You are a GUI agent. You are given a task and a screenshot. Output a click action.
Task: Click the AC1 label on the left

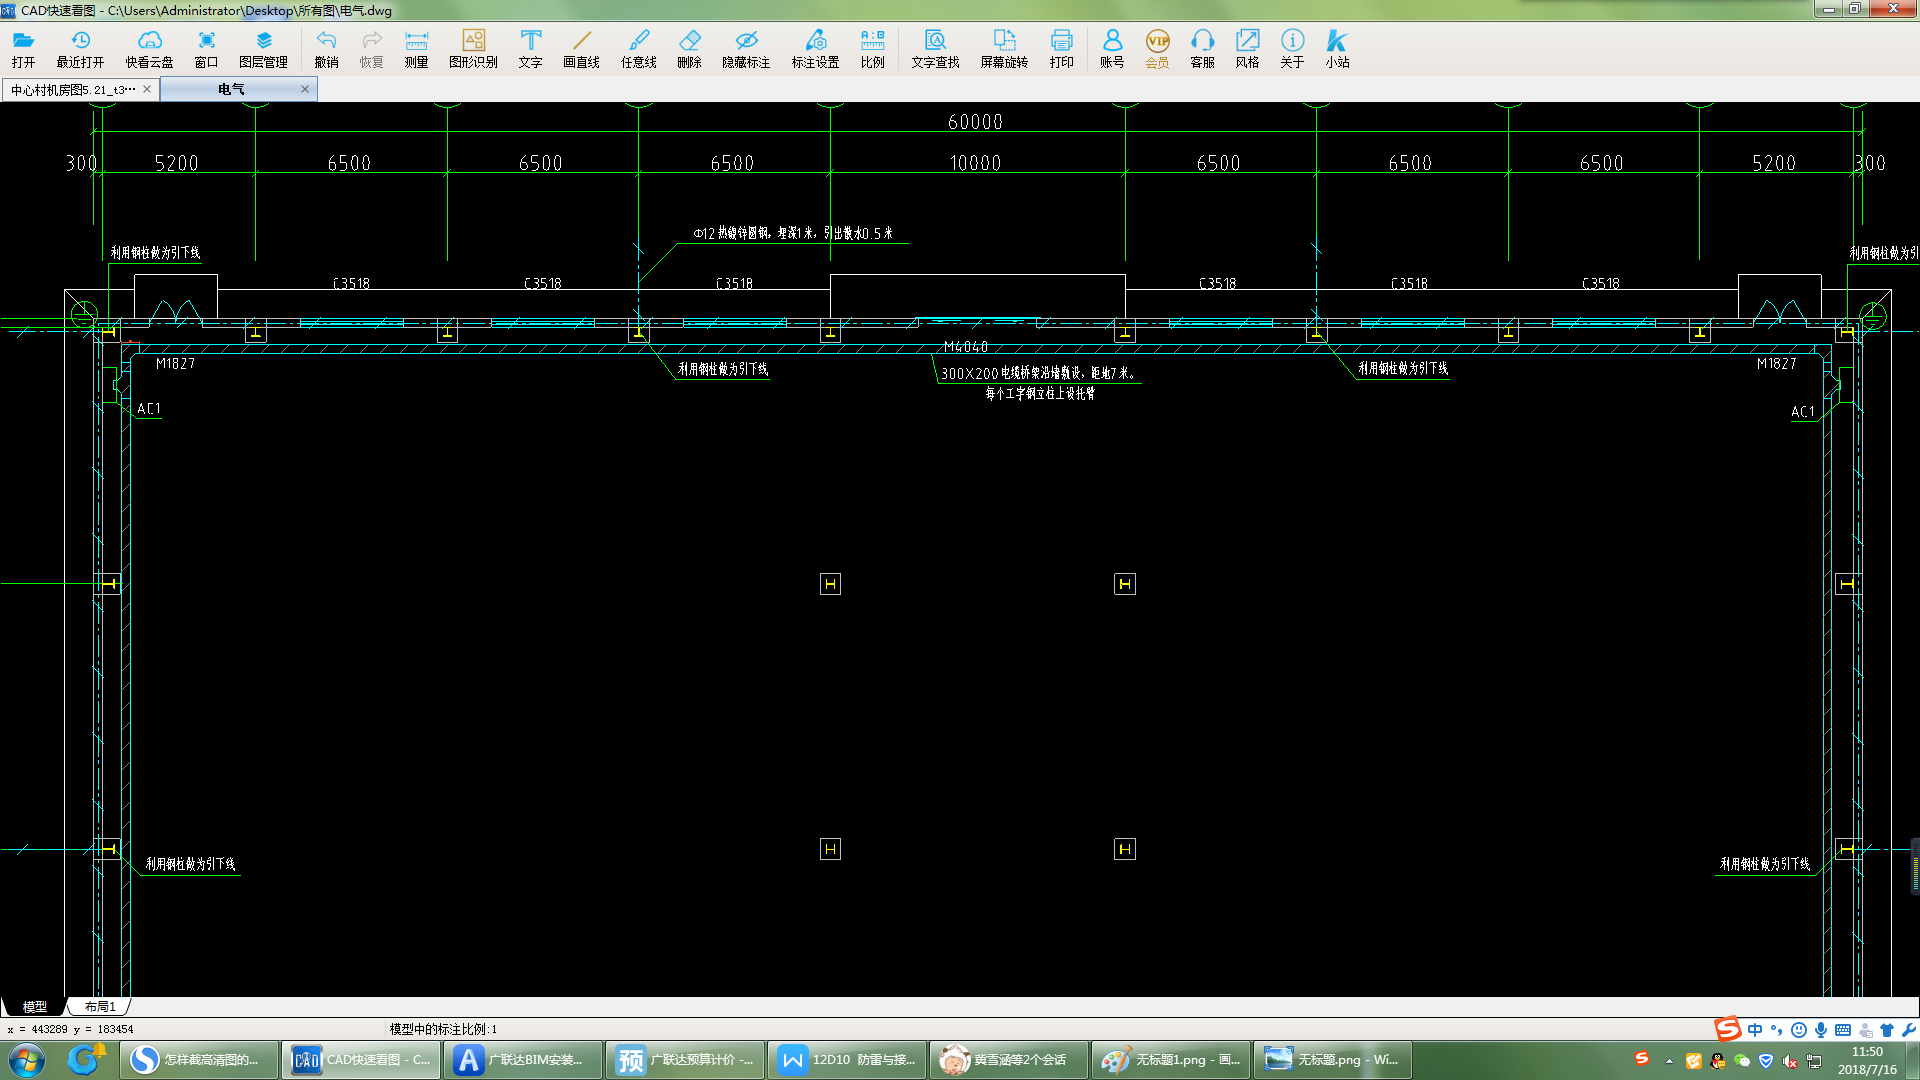(148, 408)
